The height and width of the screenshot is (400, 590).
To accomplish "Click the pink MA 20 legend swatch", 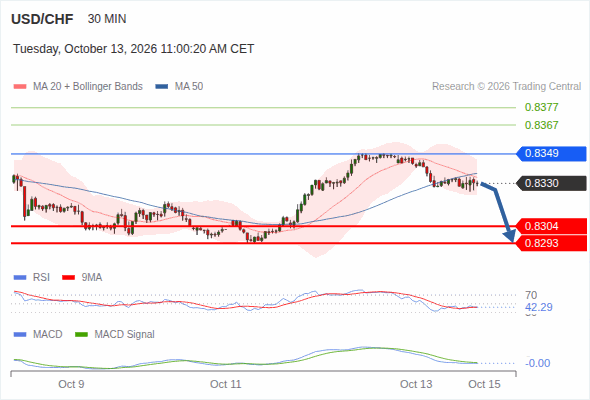I will tap(20, 87).
